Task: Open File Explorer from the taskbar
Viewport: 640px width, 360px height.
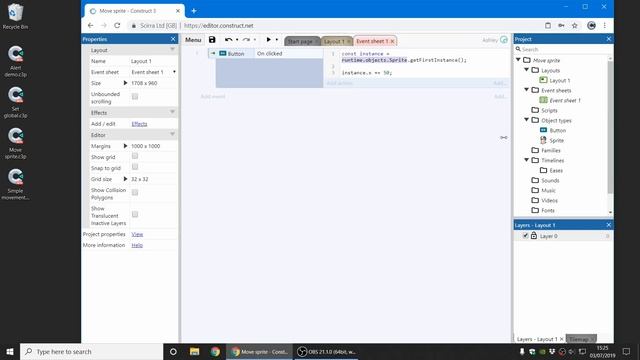Action: click(194, 351)
